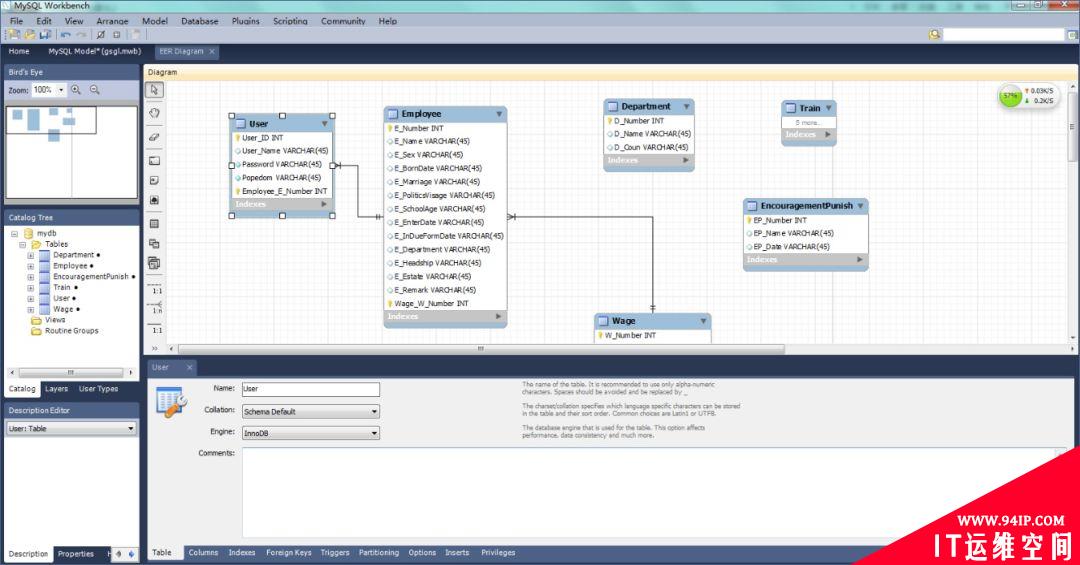
Task: Click the Bird's Eye diagram thumbnail
Action: (x=72, y=152)
